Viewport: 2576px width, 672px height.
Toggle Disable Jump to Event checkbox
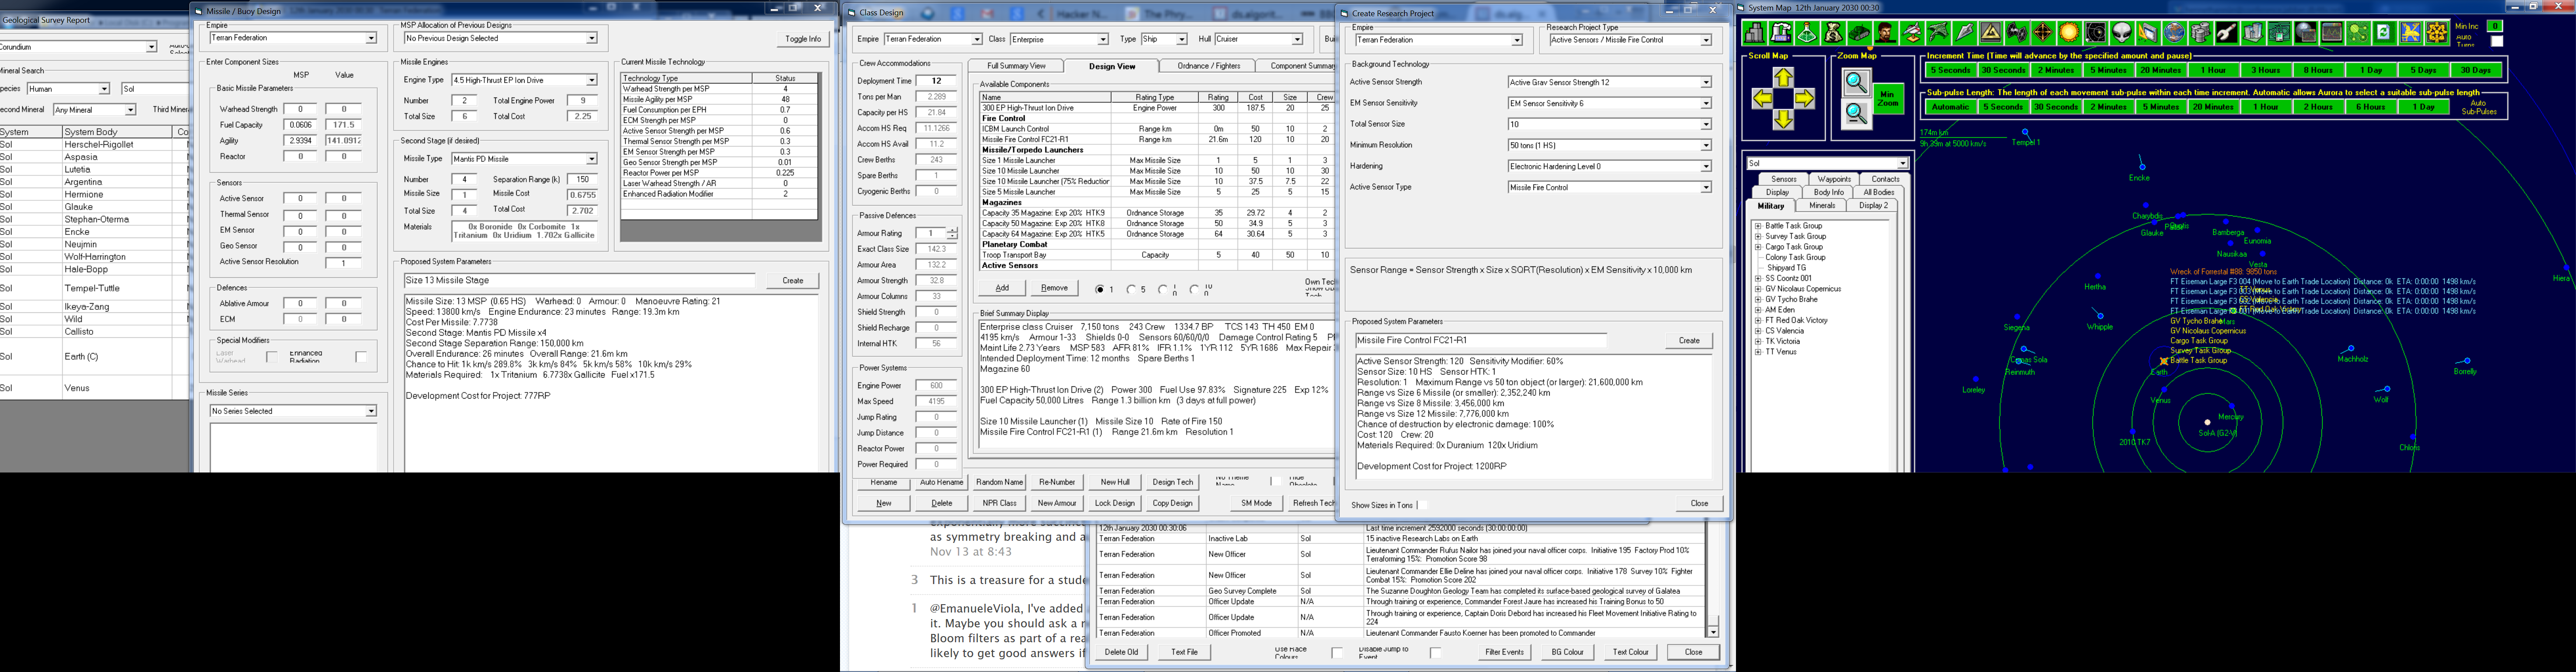tap(1436, 653)
